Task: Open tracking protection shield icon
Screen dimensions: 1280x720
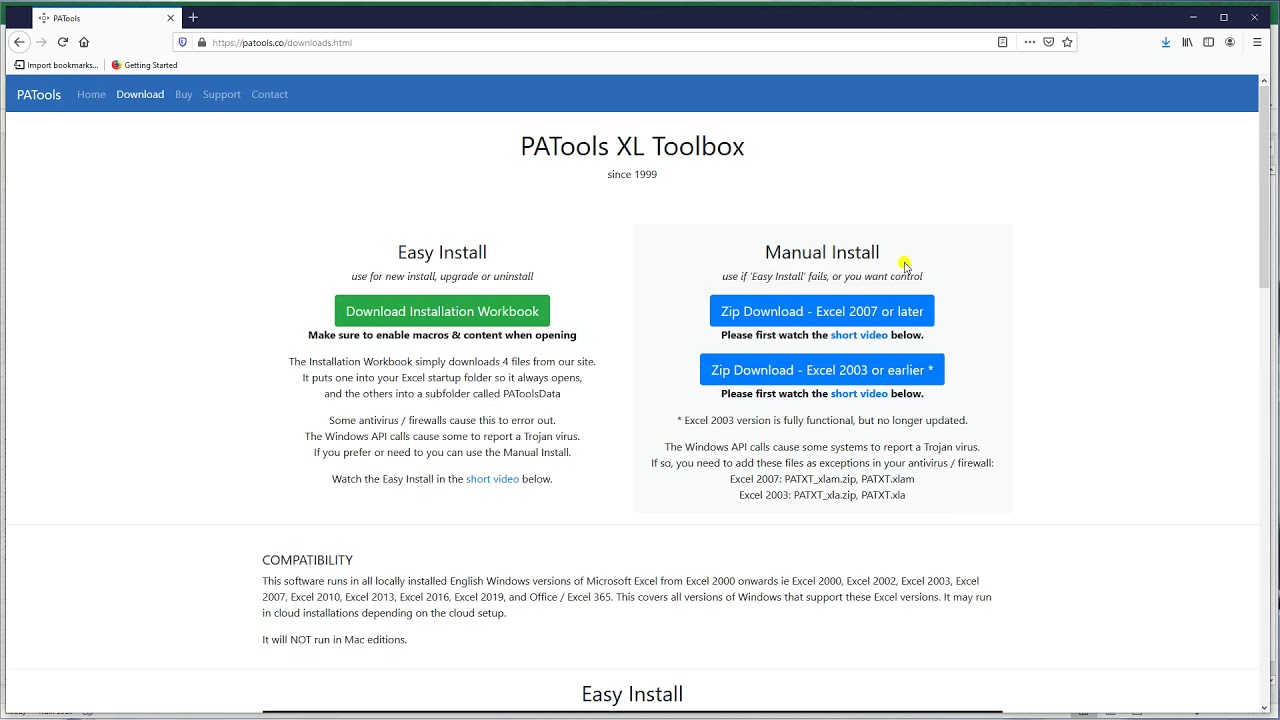Action: point(182,42)
